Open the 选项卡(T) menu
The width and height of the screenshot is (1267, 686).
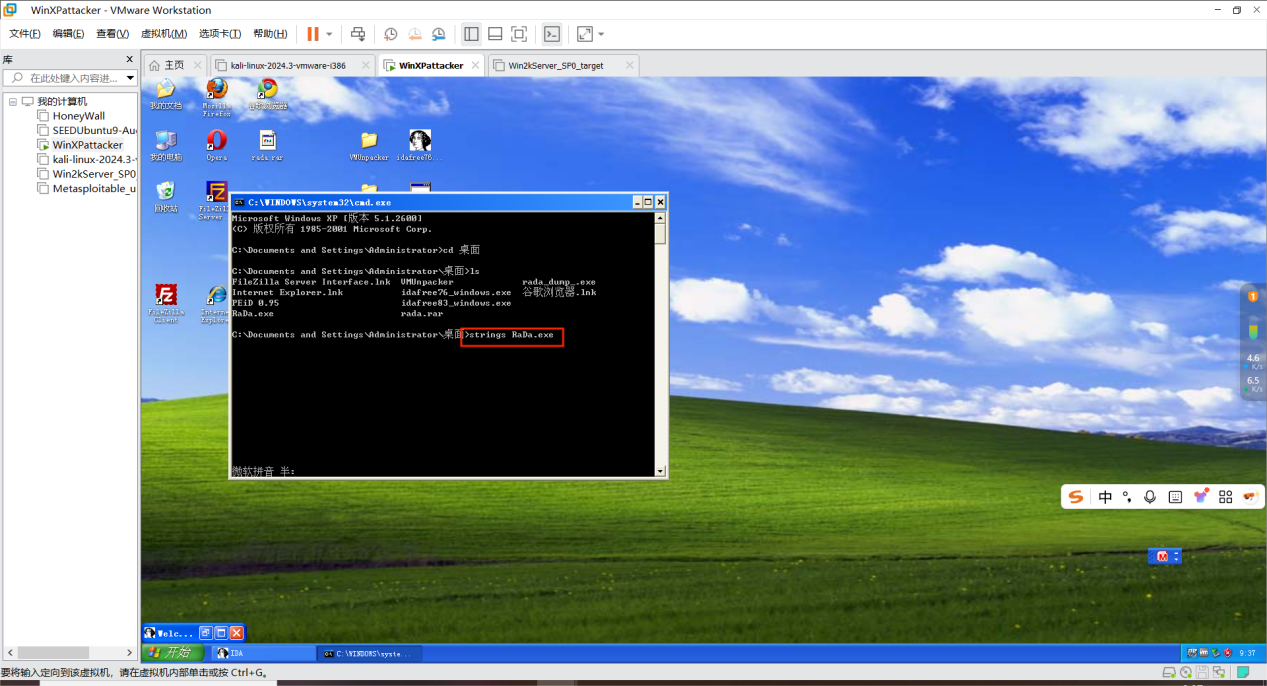(221, 34)
